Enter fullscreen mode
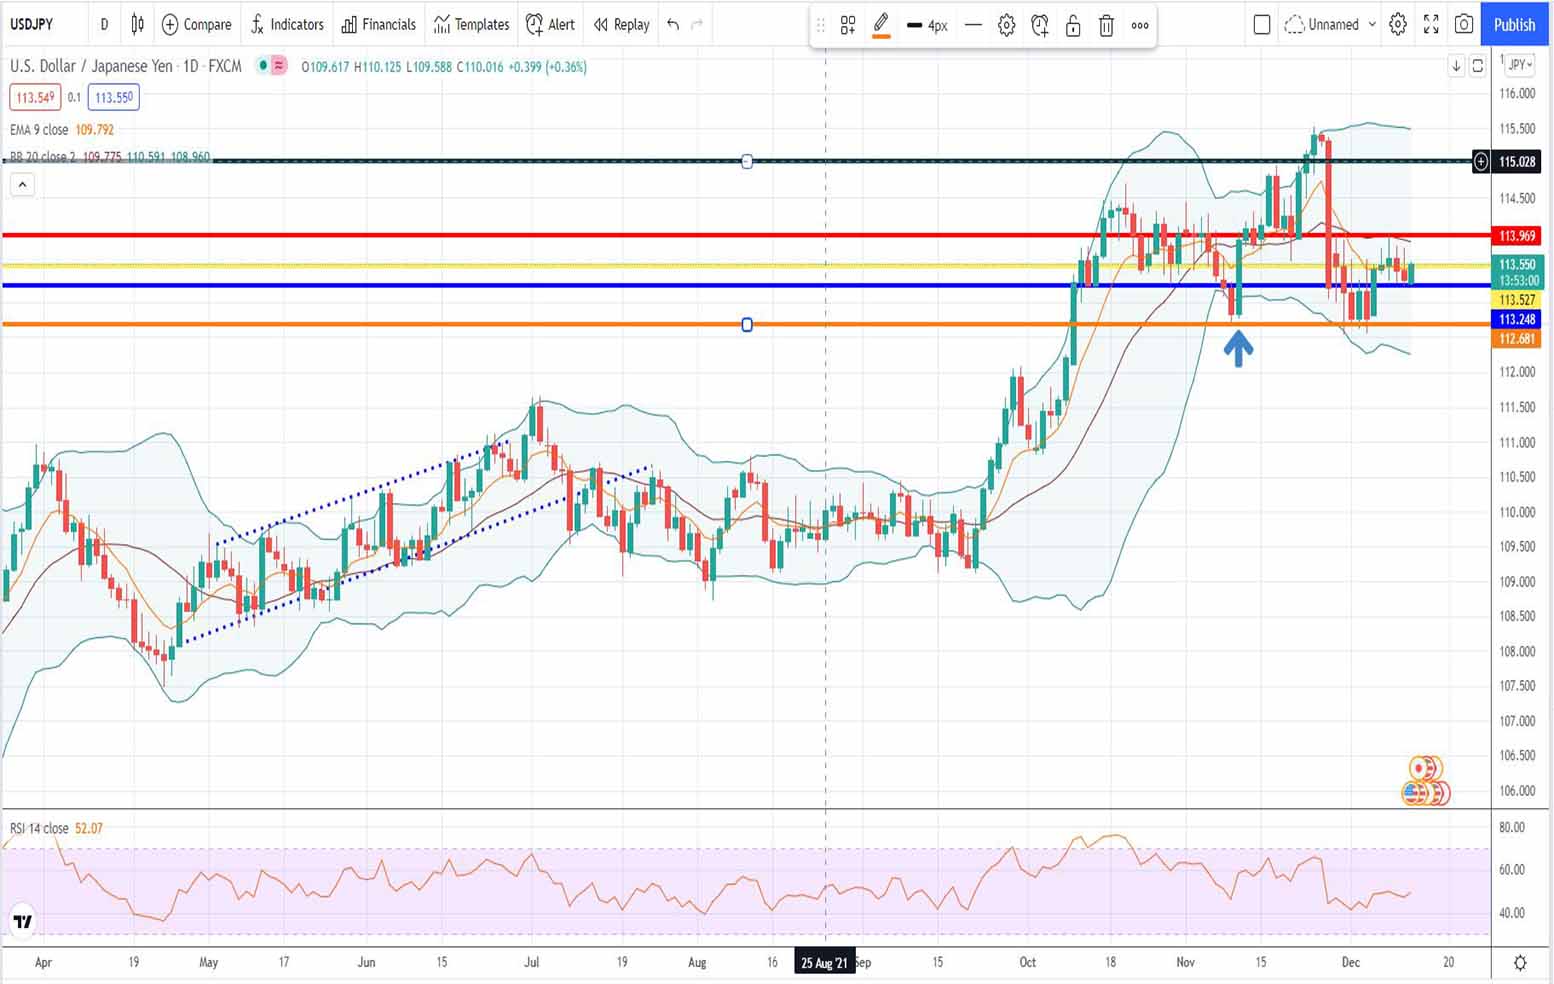The height and width of the screenshot is (984, 1554). click(x=1431, y=24)
